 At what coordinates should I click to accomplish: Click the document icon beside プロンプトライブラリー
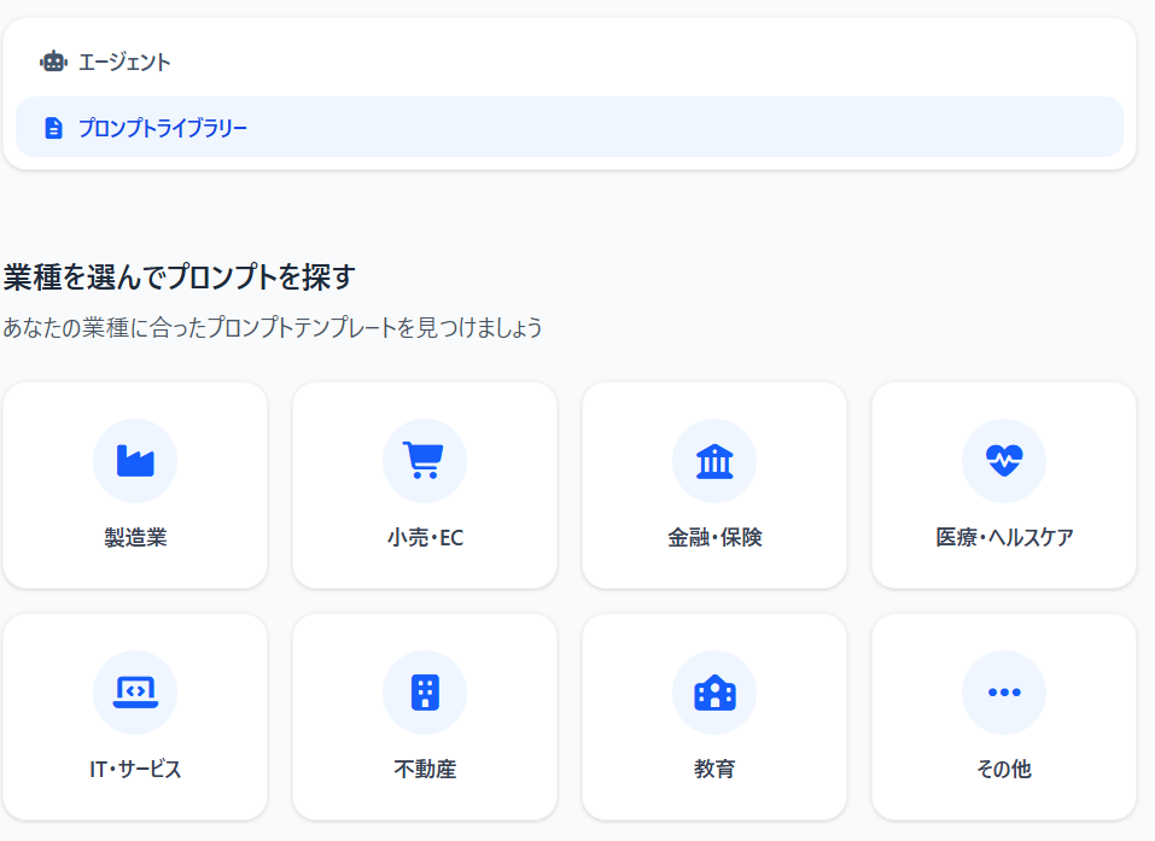tap(53, 127)
